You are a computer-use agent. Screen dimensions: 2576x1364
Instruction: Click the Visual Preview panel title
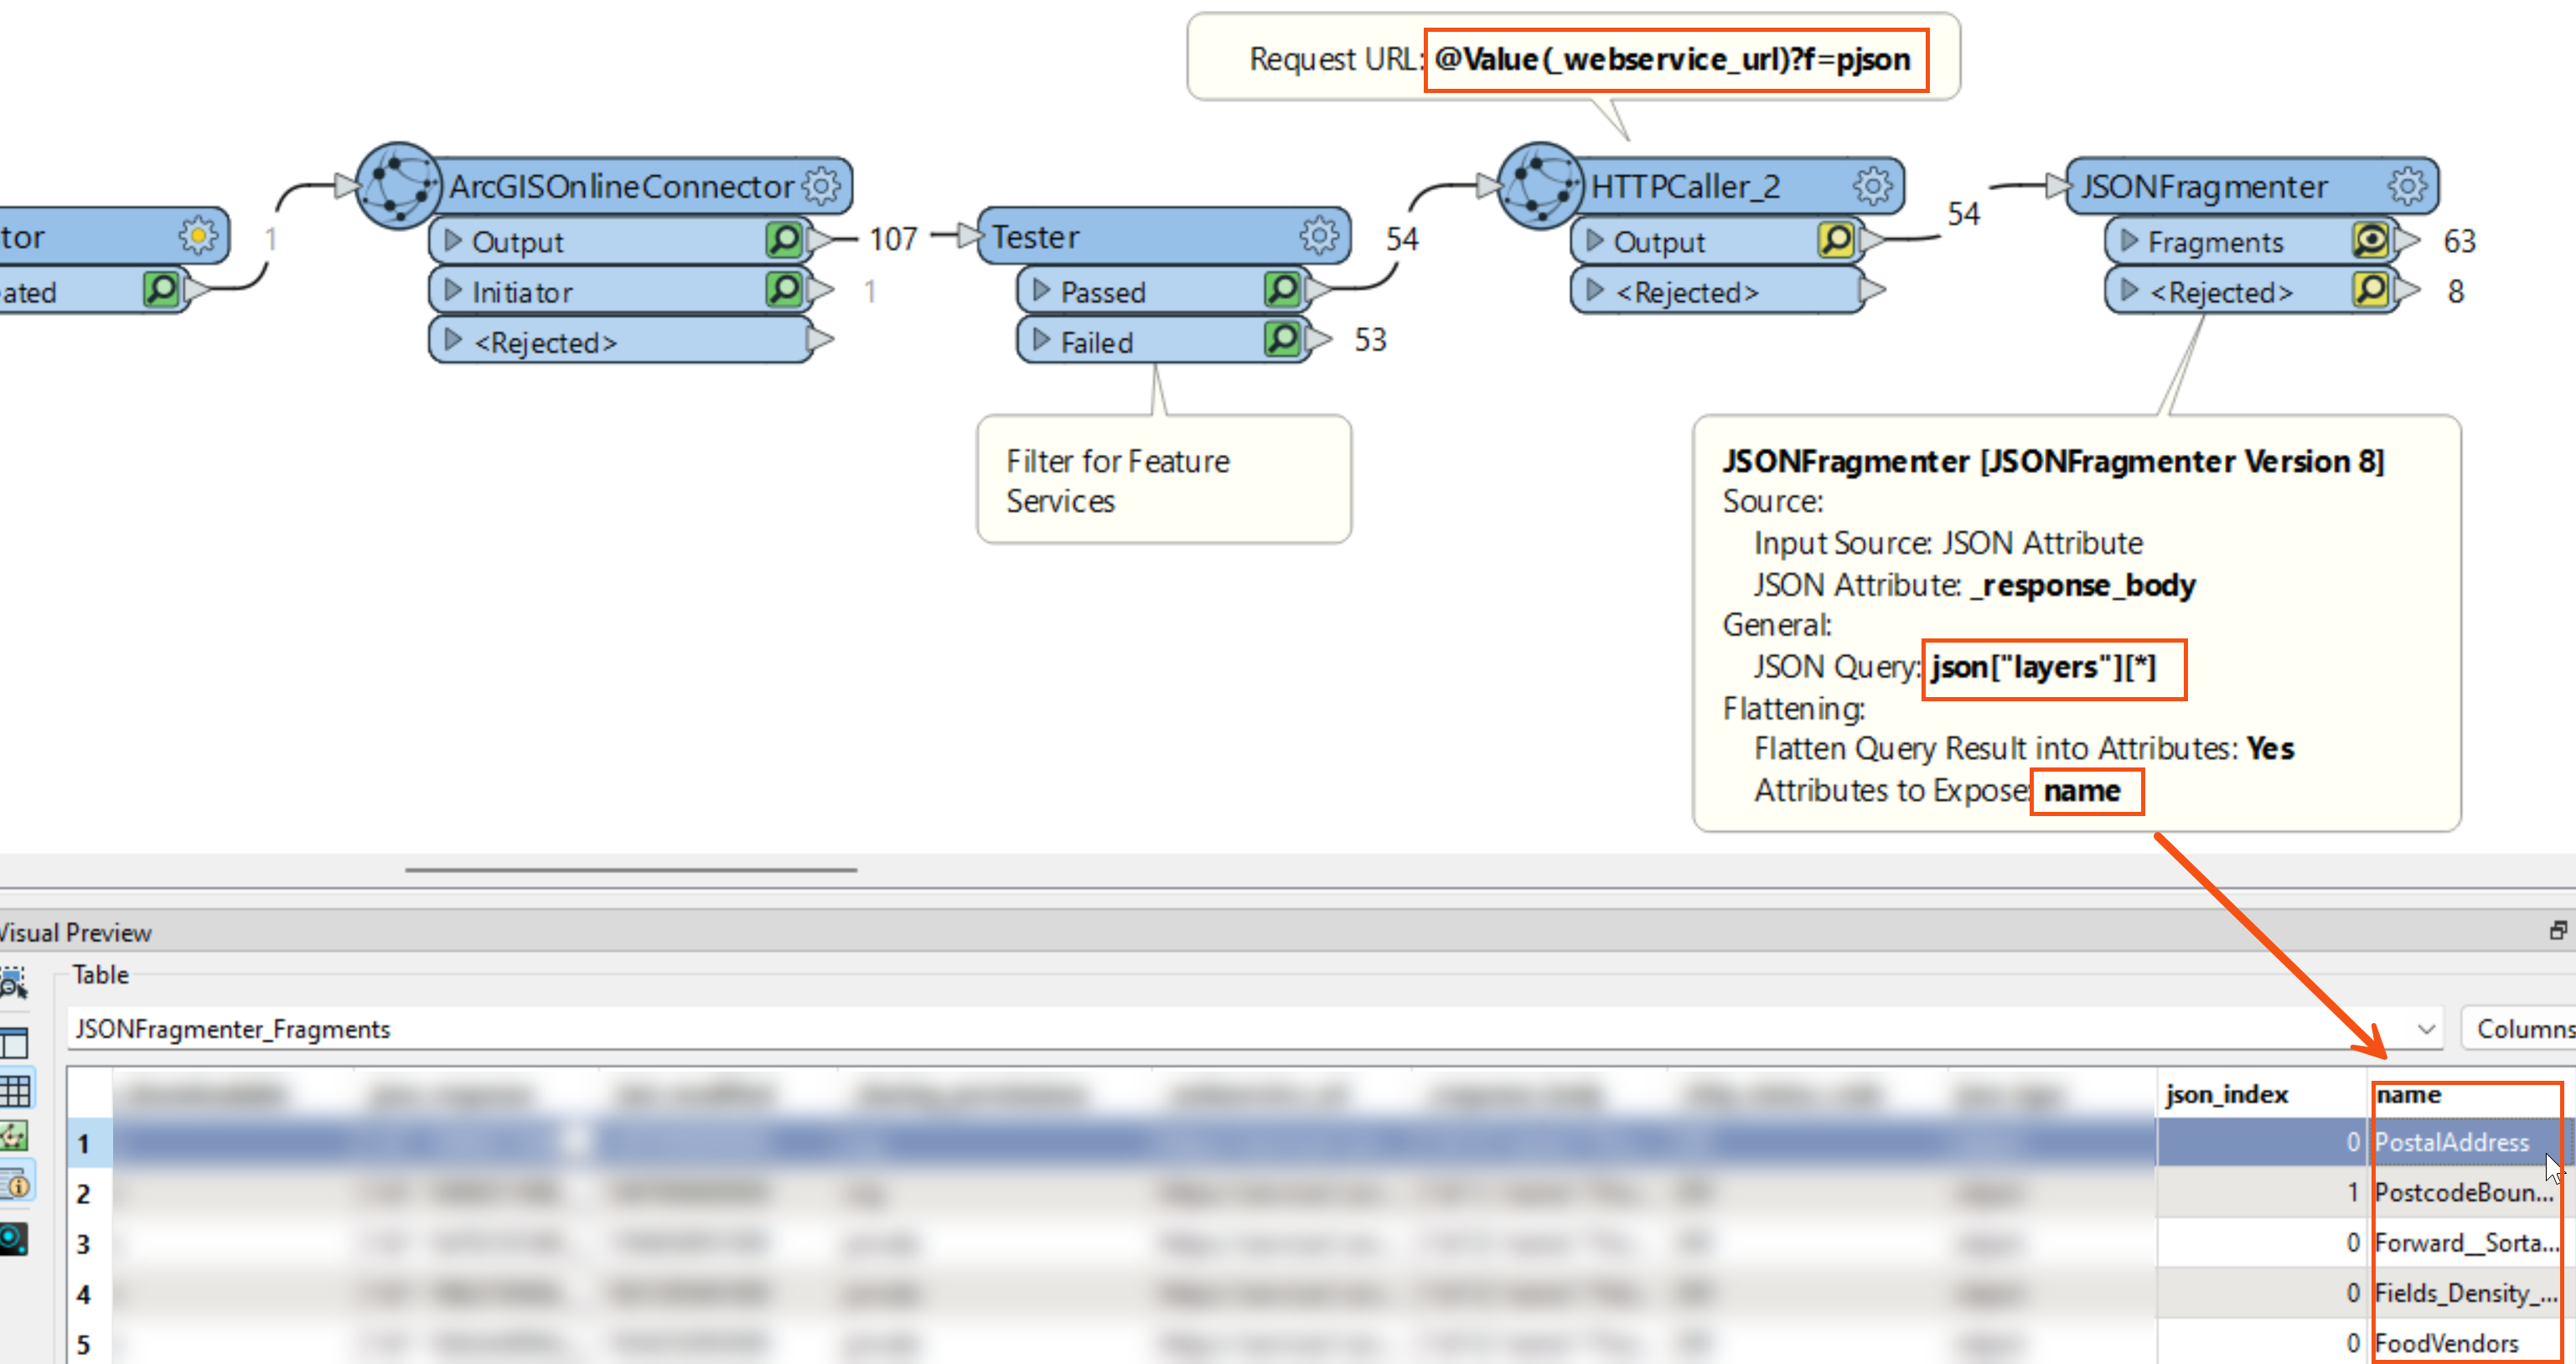point(76,932)
